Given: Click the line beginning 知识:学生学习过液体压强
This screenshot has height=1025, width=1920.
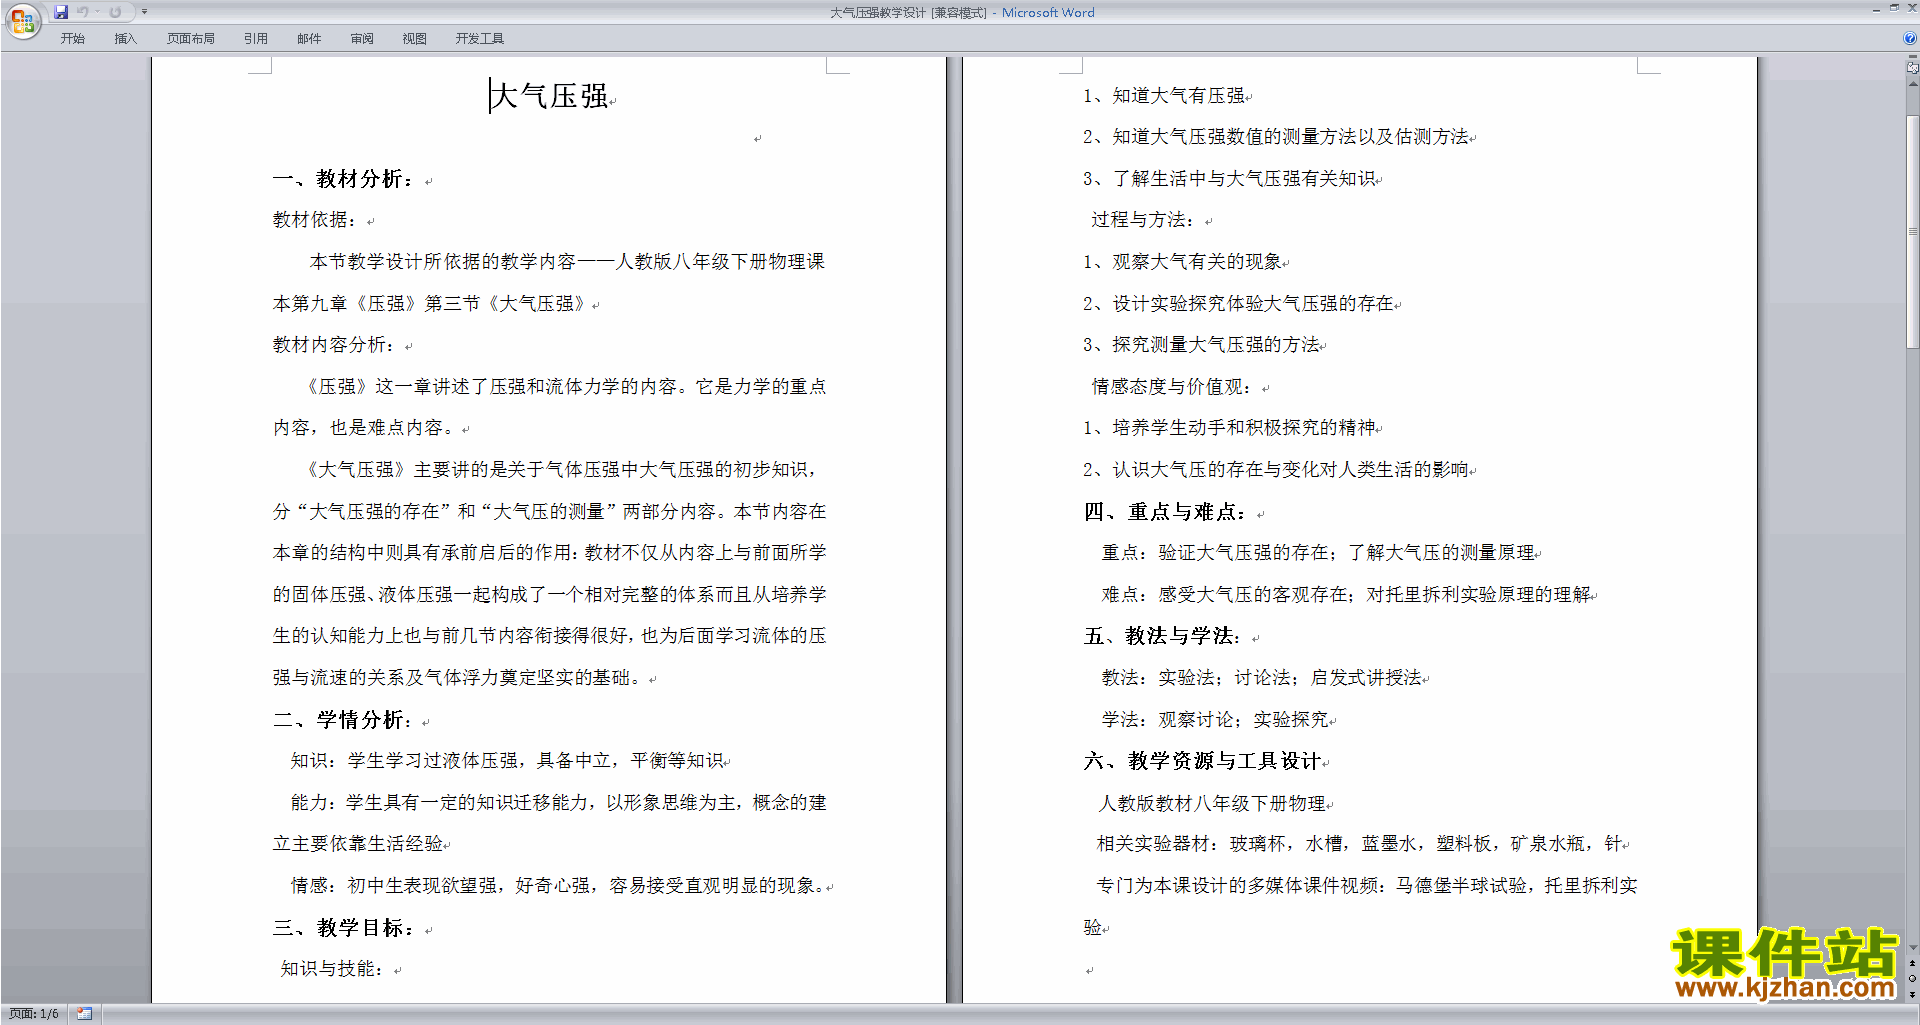Looking at the screenshot, I should click(x=508, y=761).
